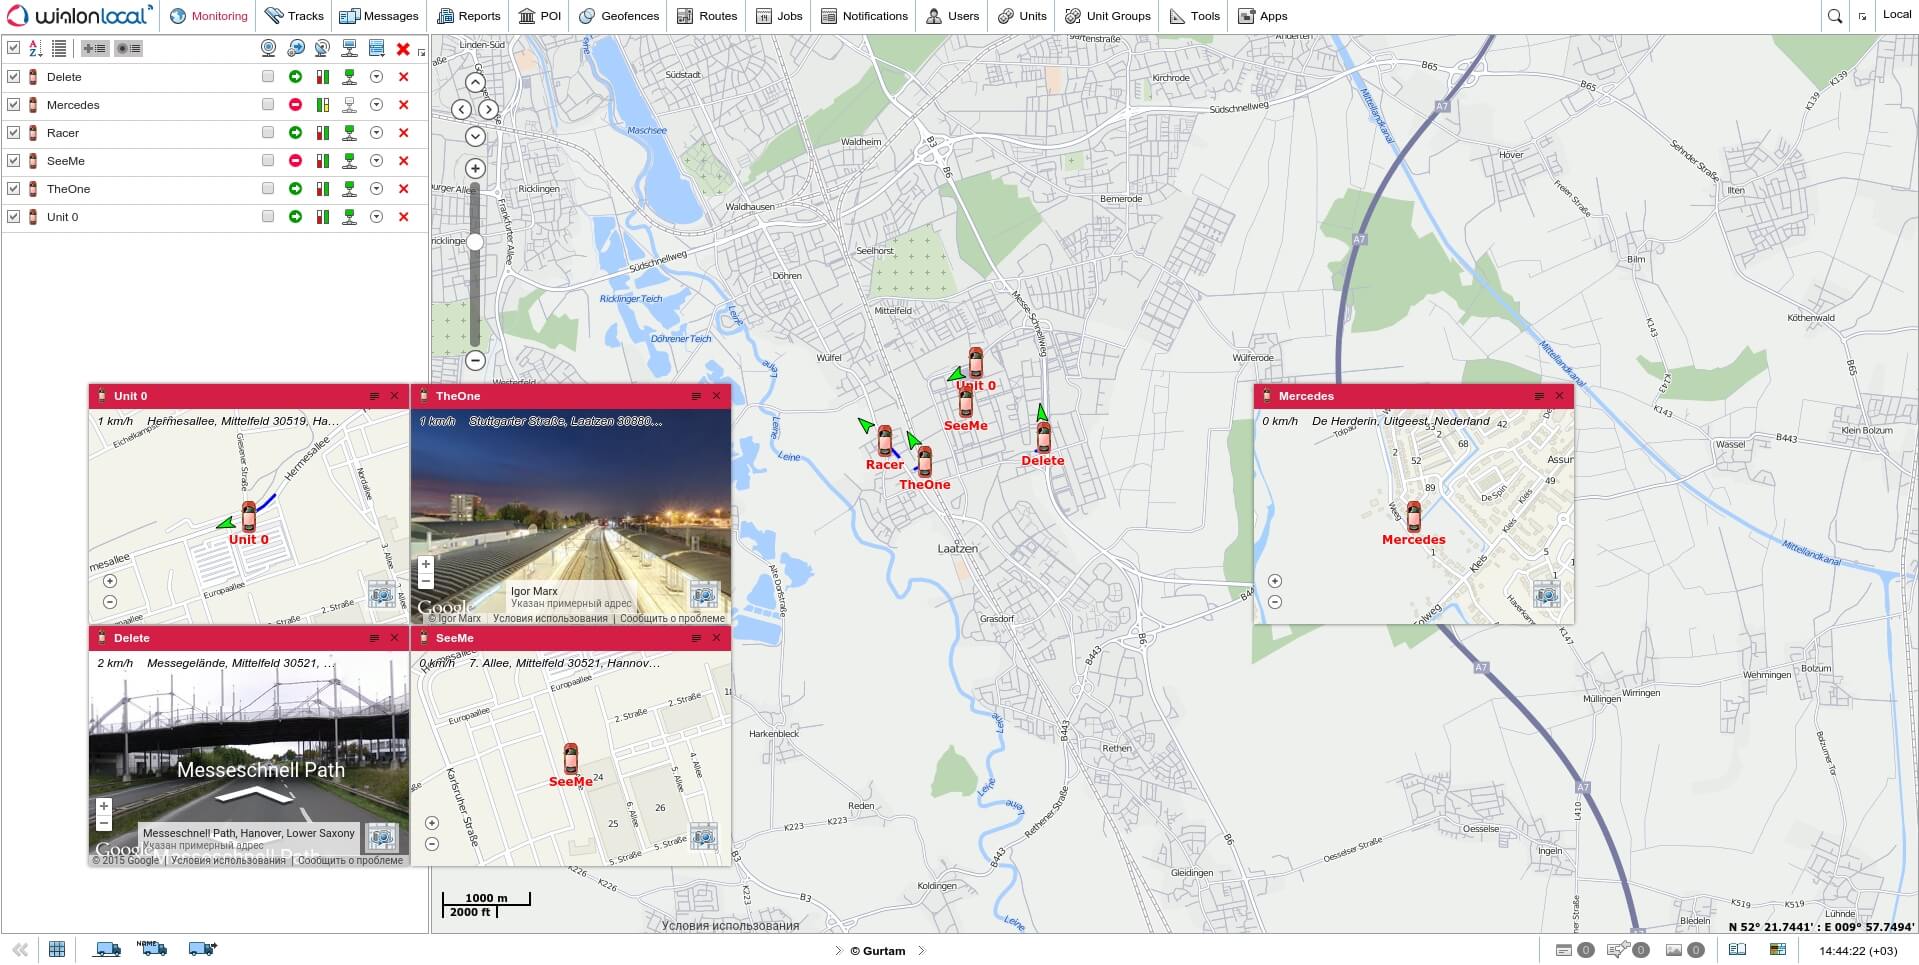Click the green motion arrow for Racer
The height and width of the screenshot is (965, 1919).
tap(295, 133)
